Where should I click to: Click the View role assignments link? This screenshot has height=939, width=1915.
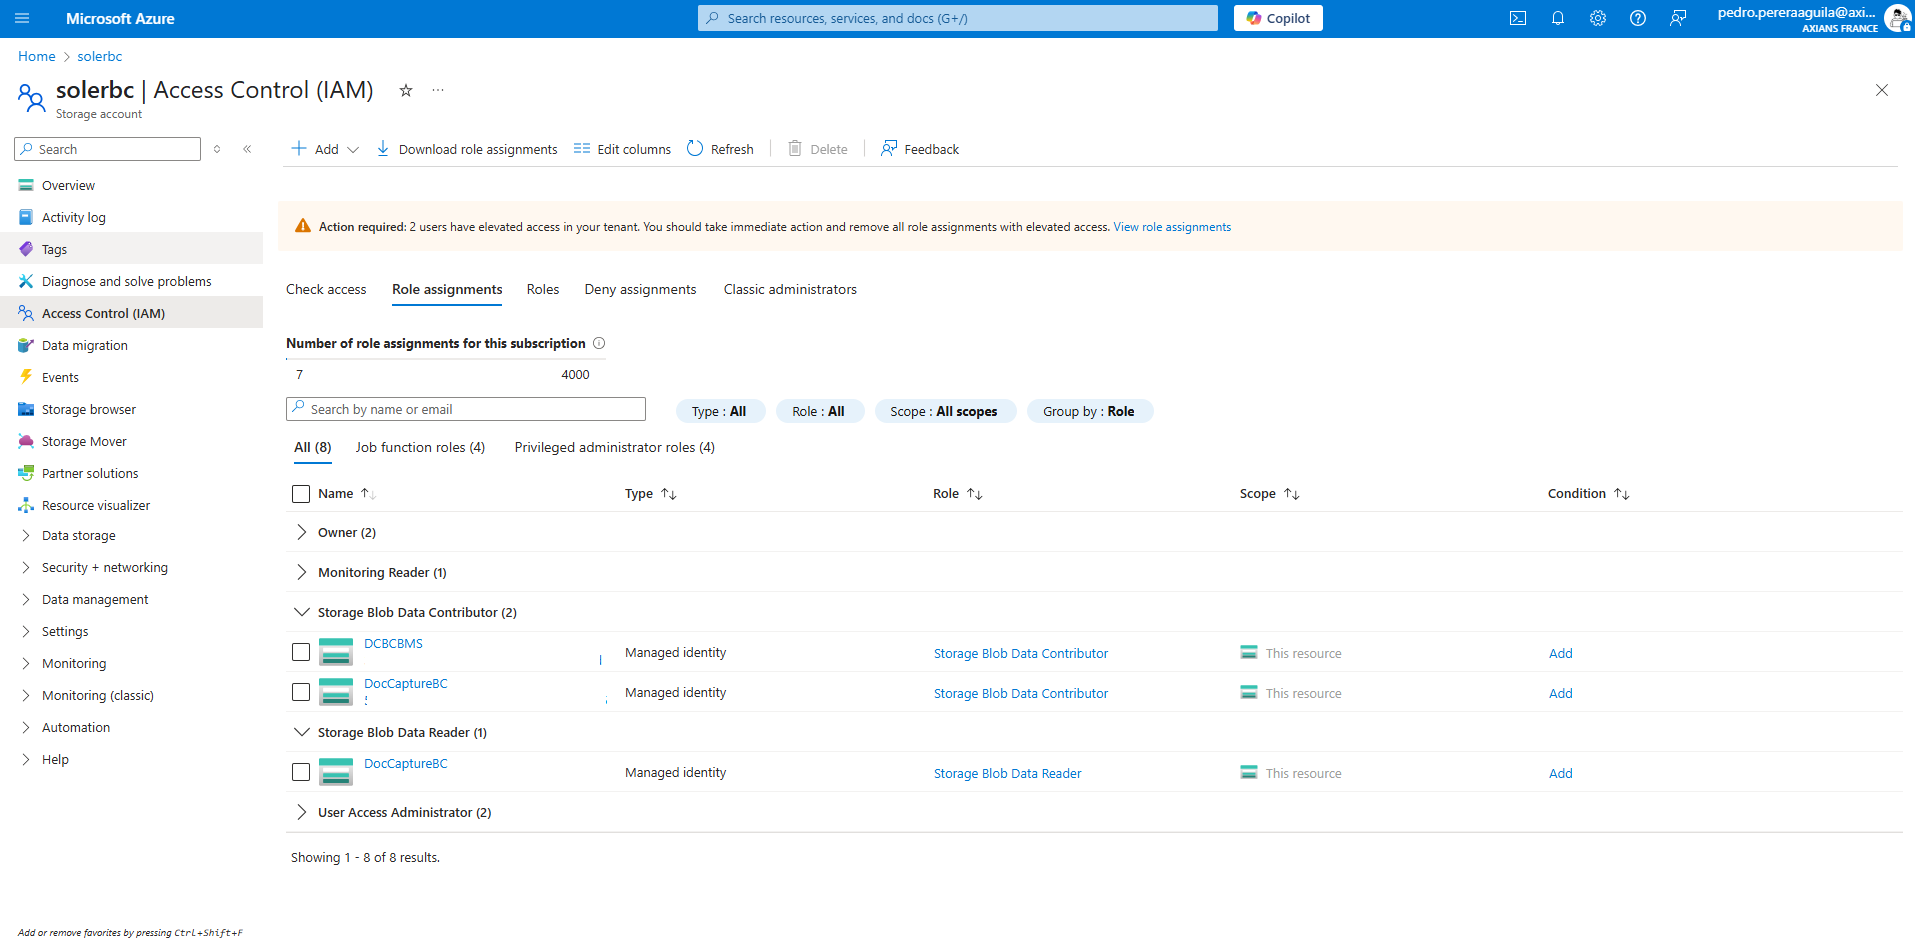pos(1171,227)
